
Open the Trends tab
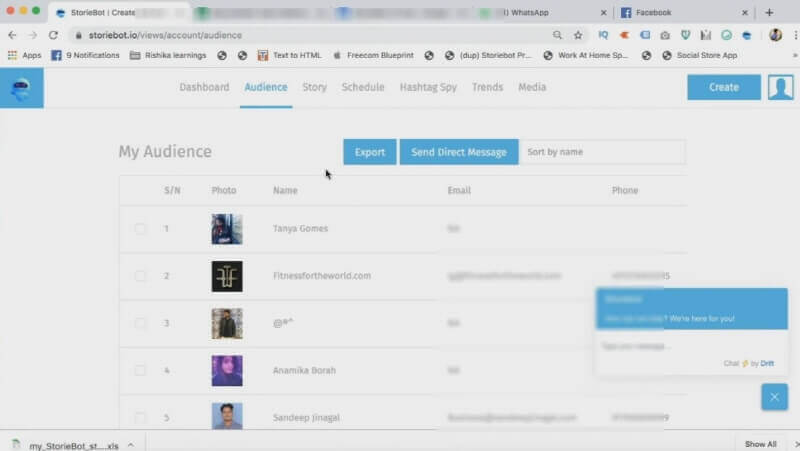487,87
